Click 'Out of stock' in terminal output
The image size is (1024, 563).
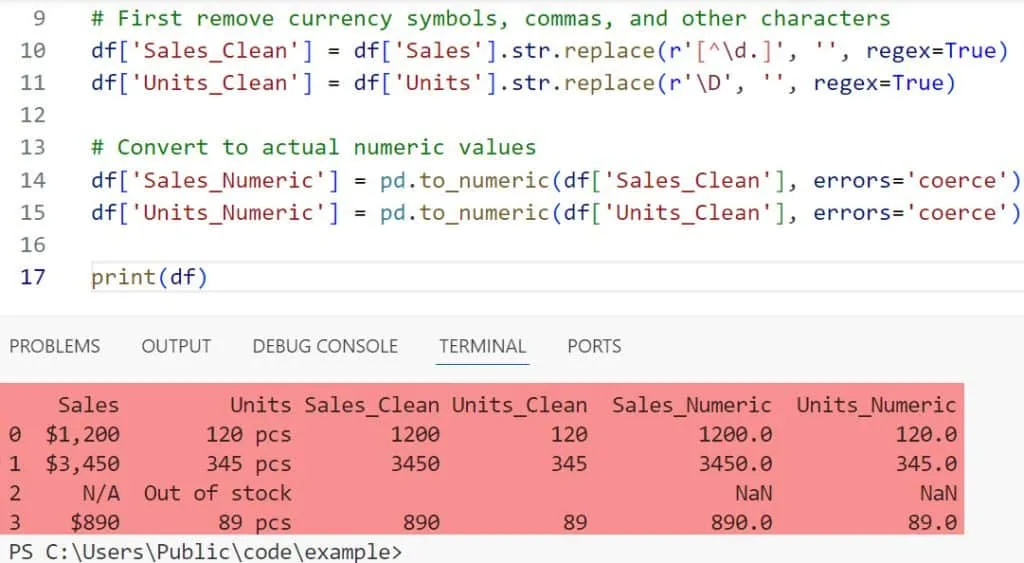click(217, 492)
